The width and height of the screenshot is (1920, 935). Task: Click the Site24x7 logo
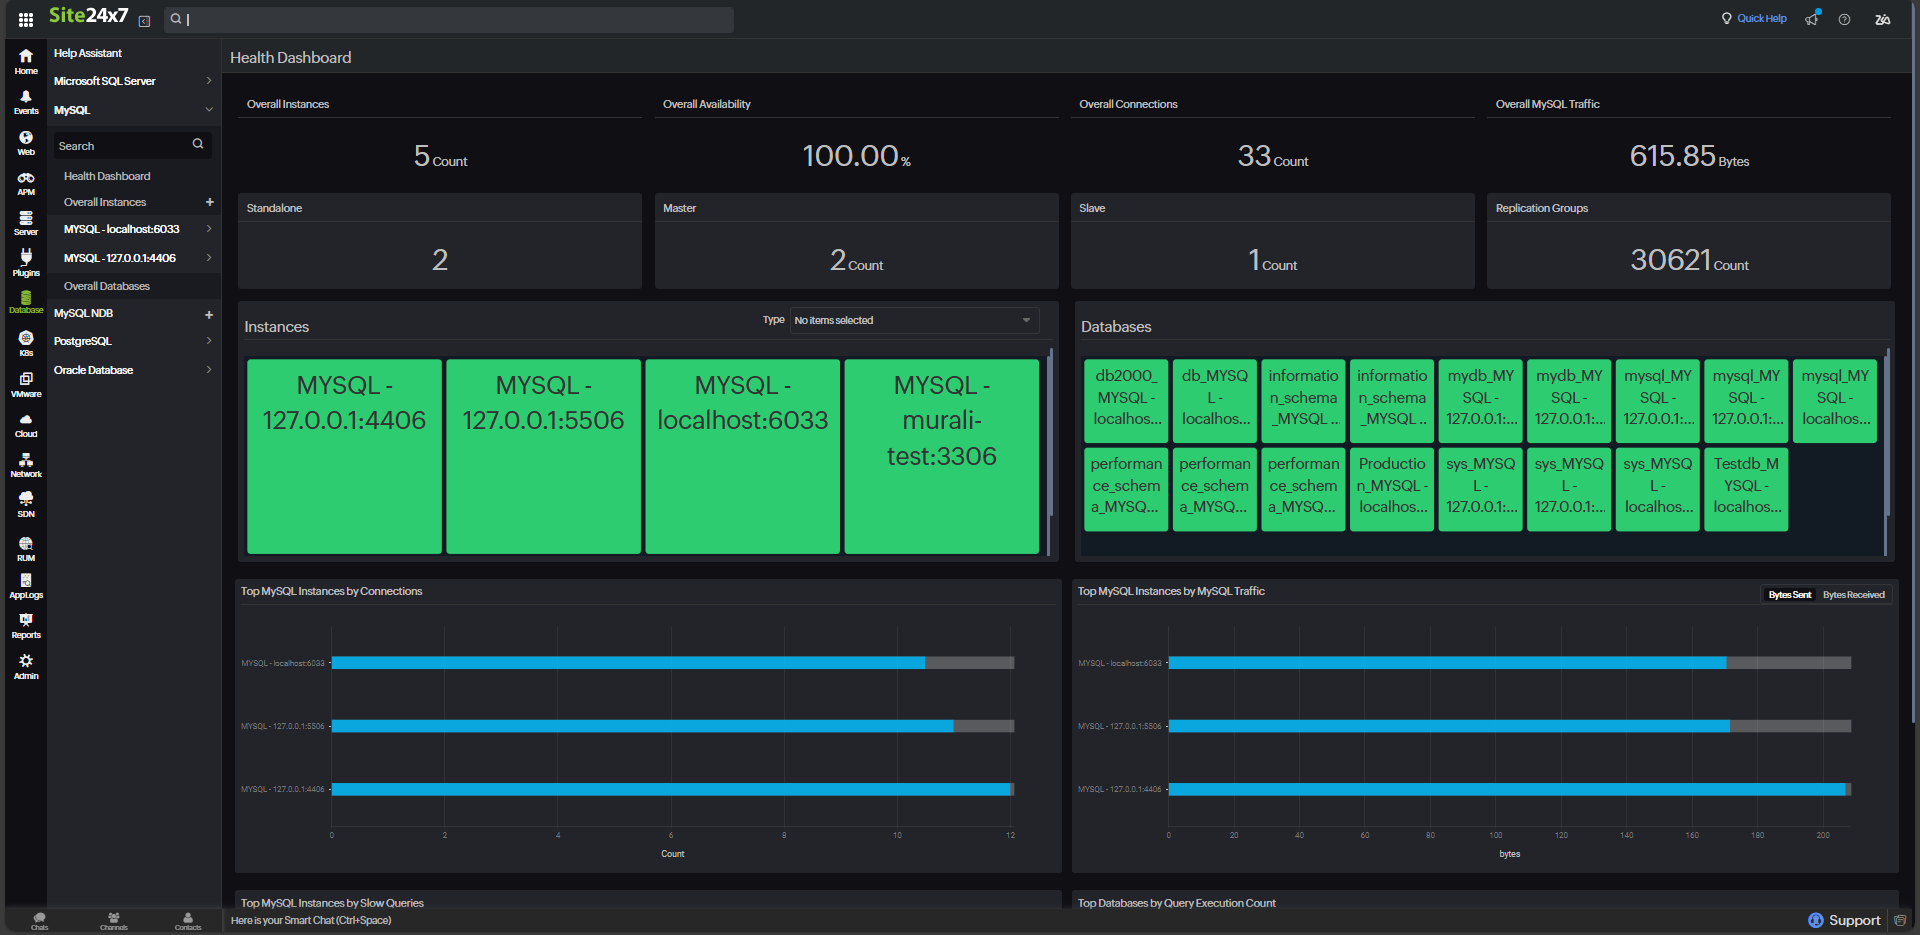[88, 16]
